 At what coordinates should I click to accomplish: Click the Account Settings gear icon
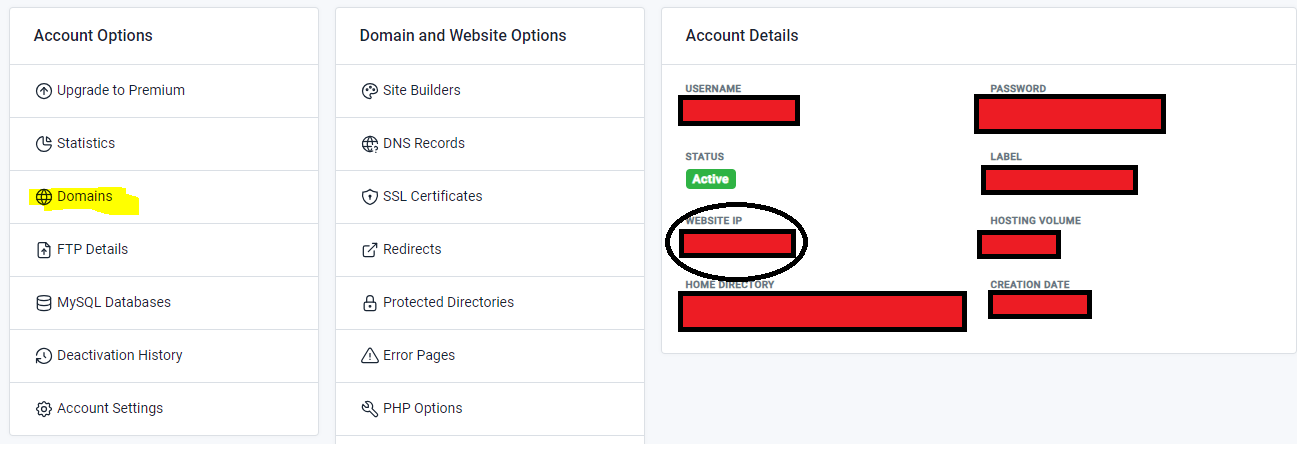click(43, 409)
